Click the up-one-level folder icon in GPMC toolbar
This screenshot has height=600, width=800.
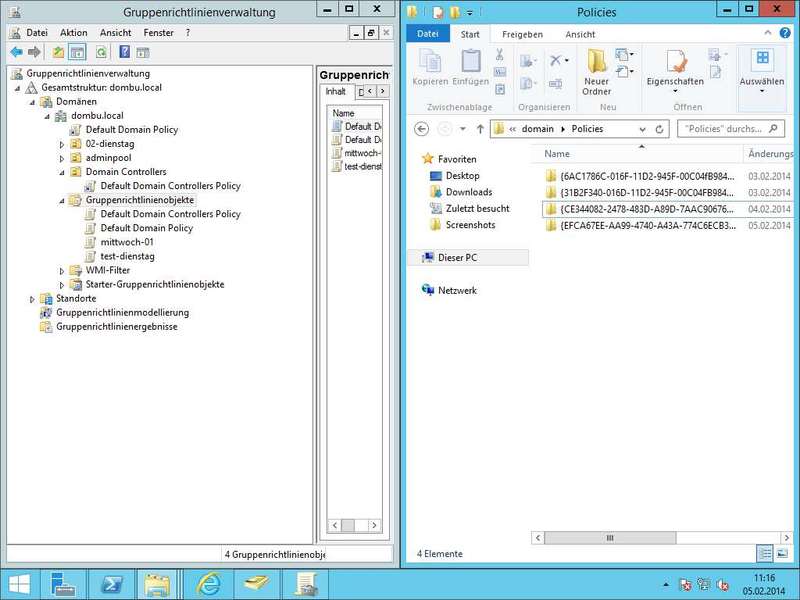tap(59, 52)
